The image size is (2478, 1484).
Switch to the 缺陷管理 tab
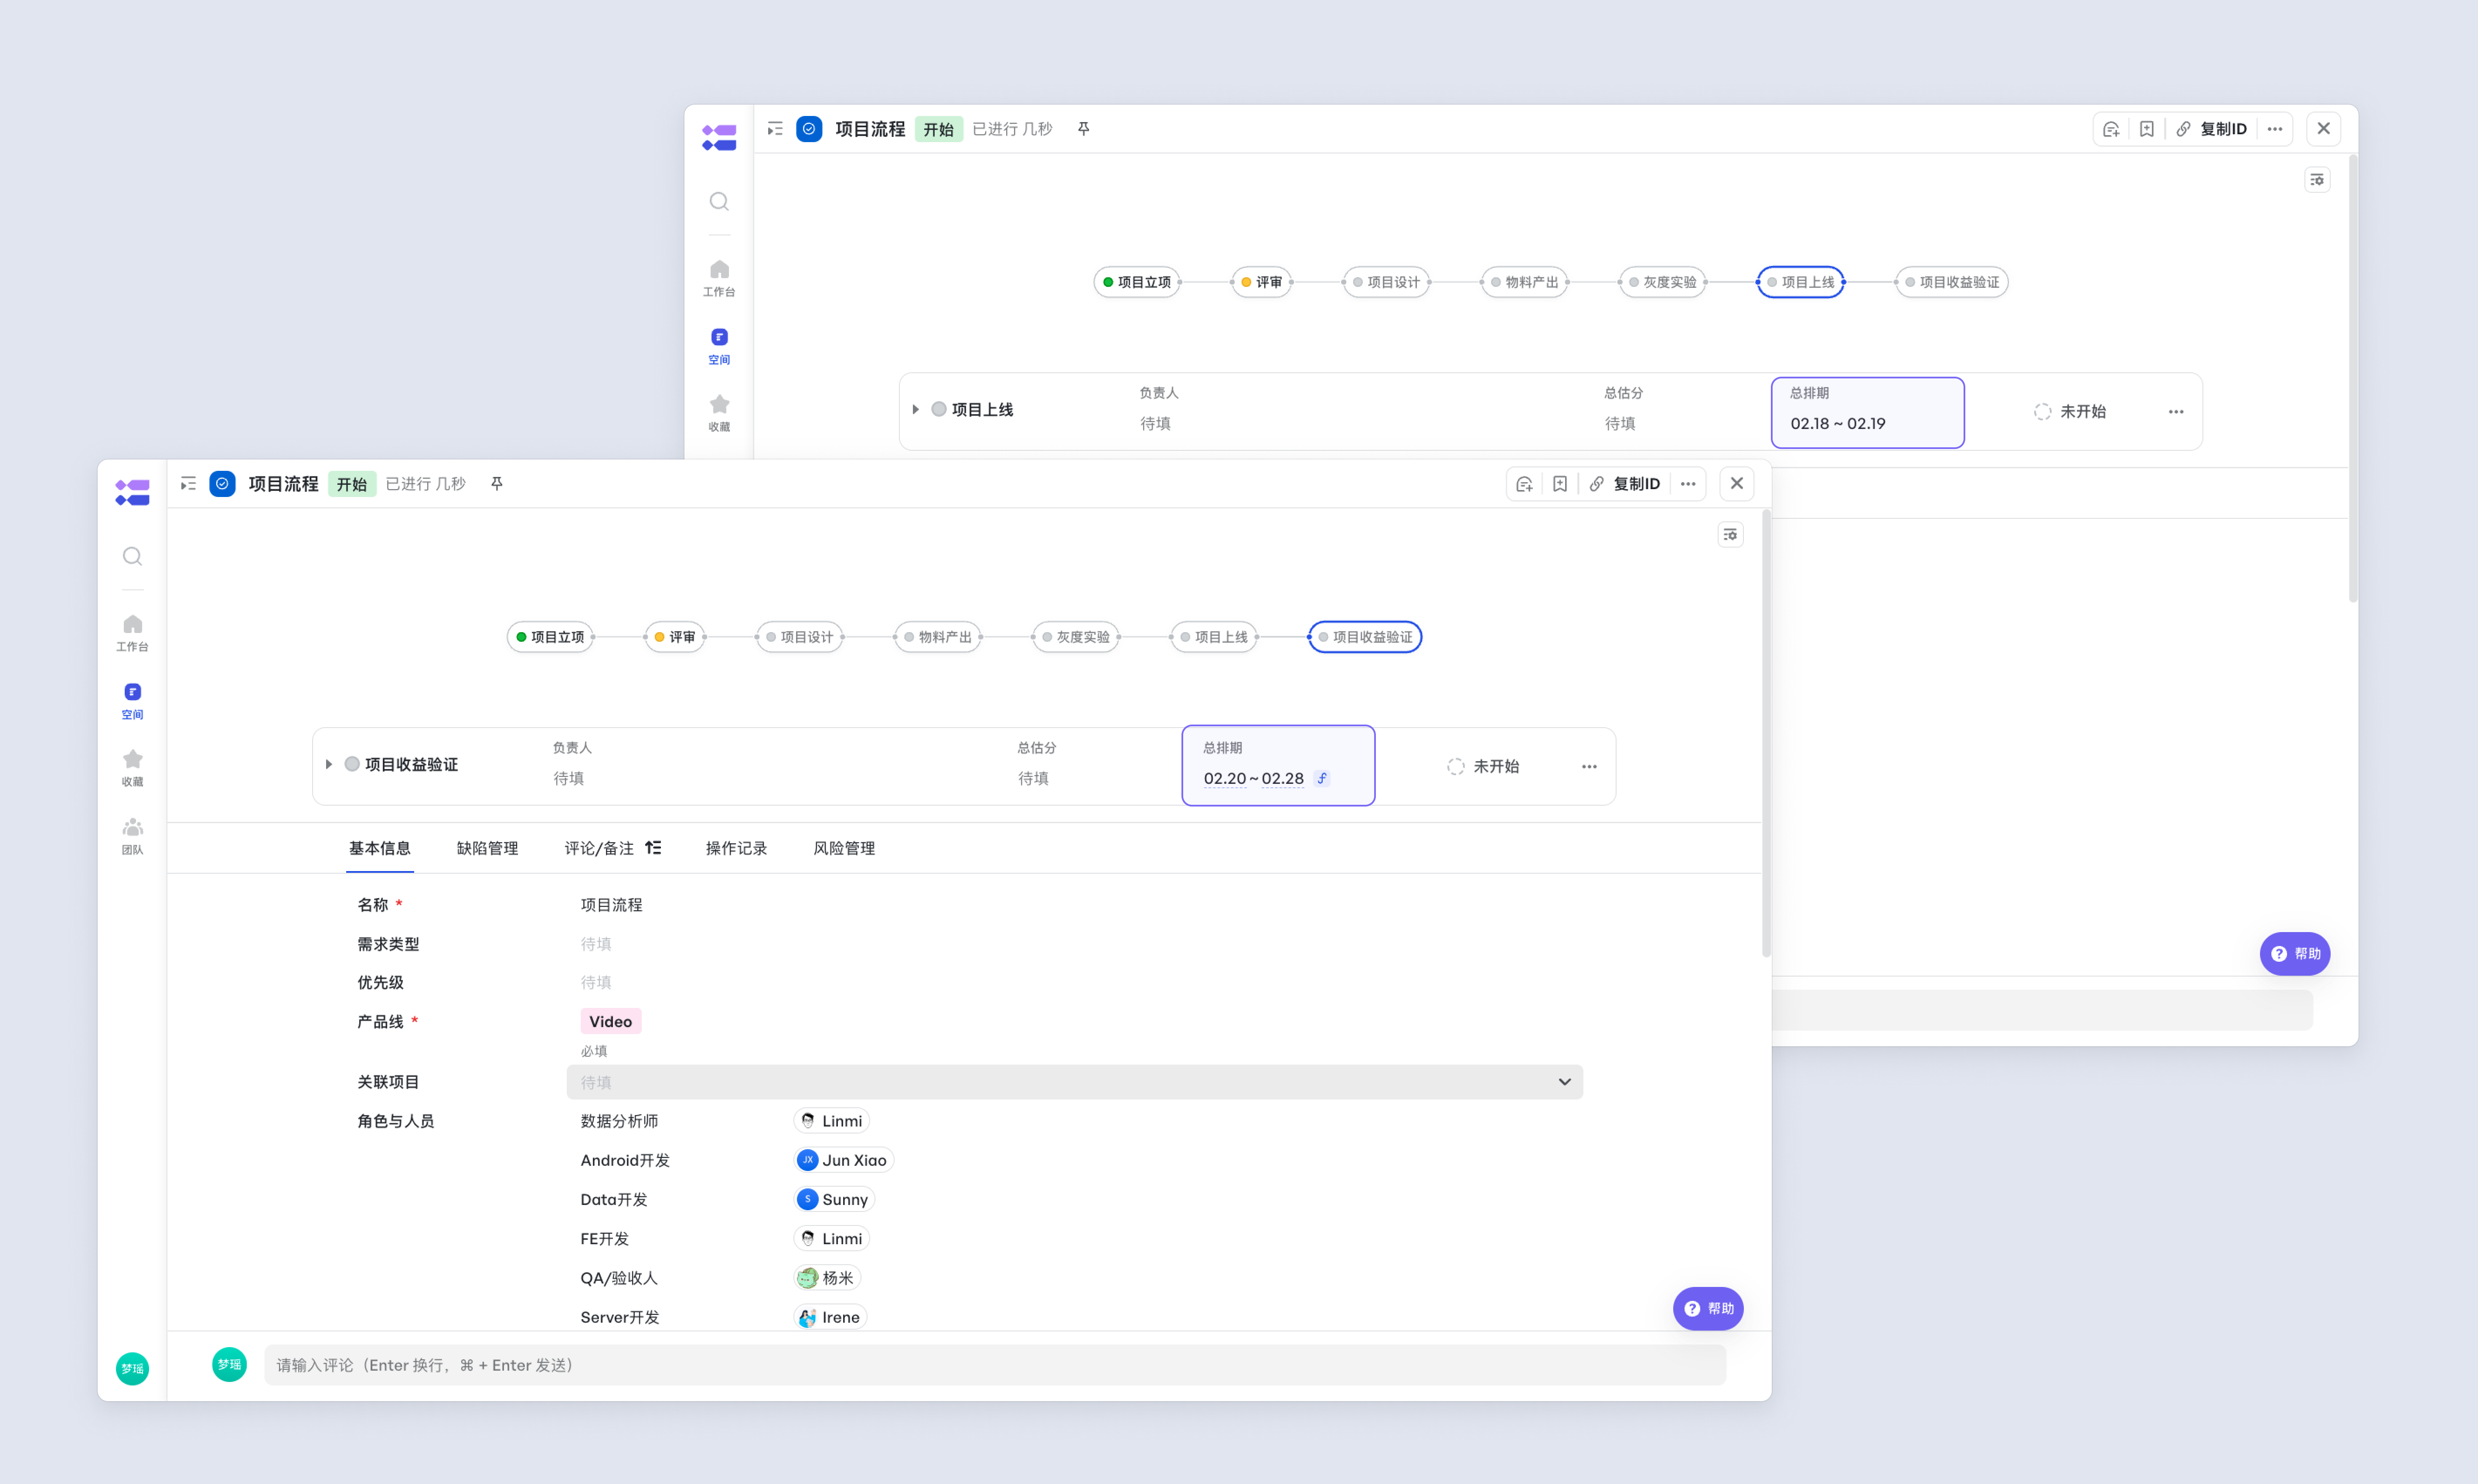pos(487,848)
